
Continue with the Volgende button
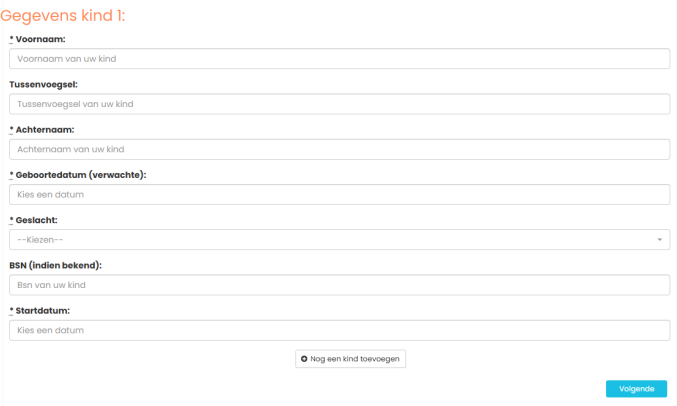[636, 389]
